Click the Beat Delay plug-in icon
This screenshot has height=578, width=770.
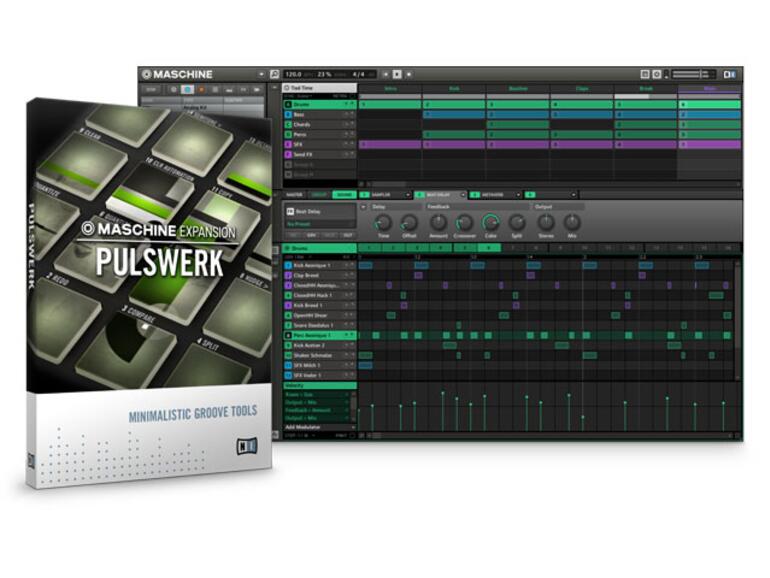(x=290, y=211)
